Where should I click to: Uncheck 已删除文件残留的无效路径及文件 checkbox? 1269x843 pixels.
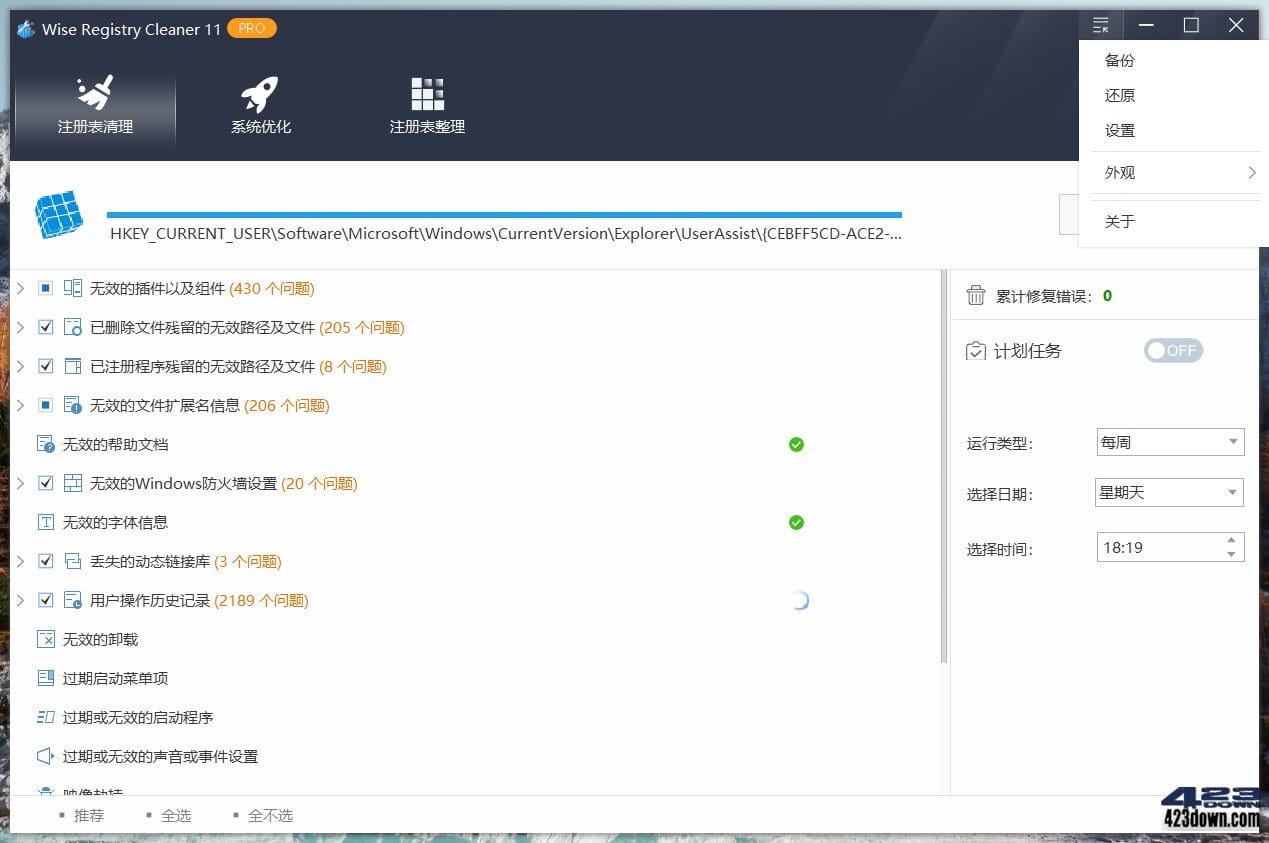[45, 327]
